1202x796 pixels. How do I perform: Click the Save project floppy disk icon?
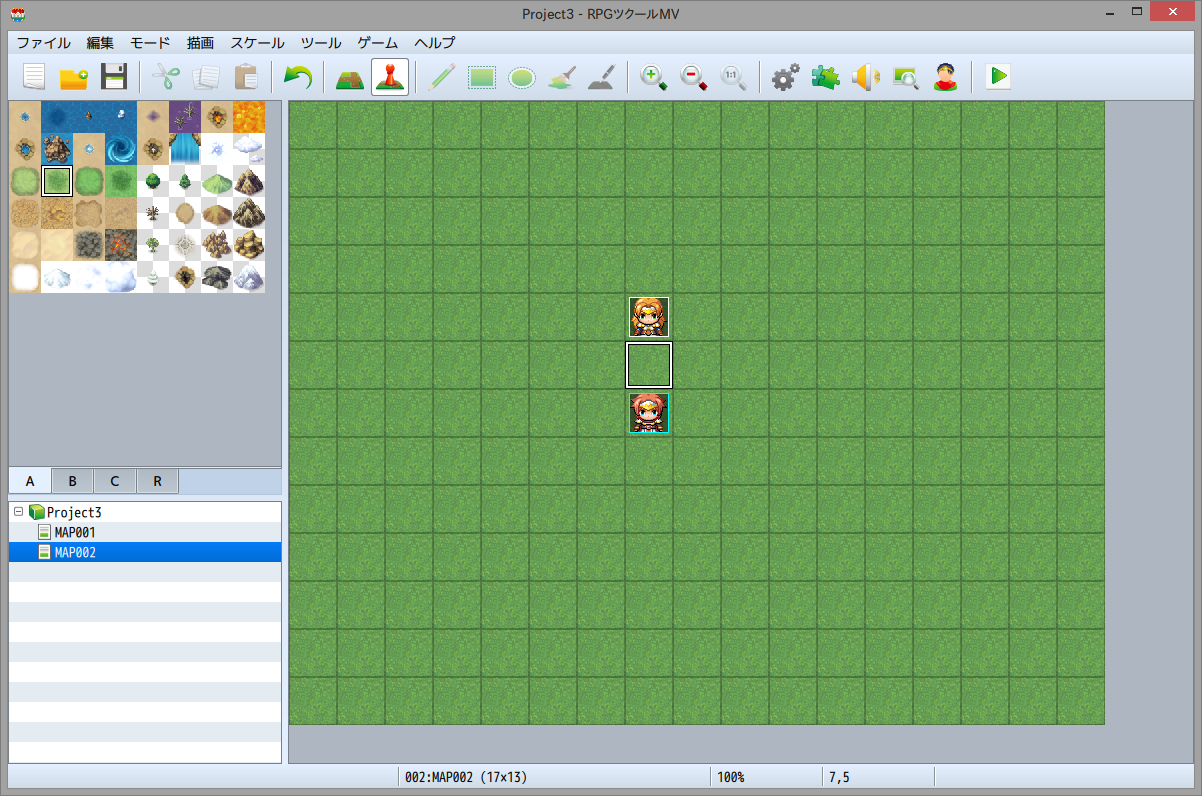[114, 77]
